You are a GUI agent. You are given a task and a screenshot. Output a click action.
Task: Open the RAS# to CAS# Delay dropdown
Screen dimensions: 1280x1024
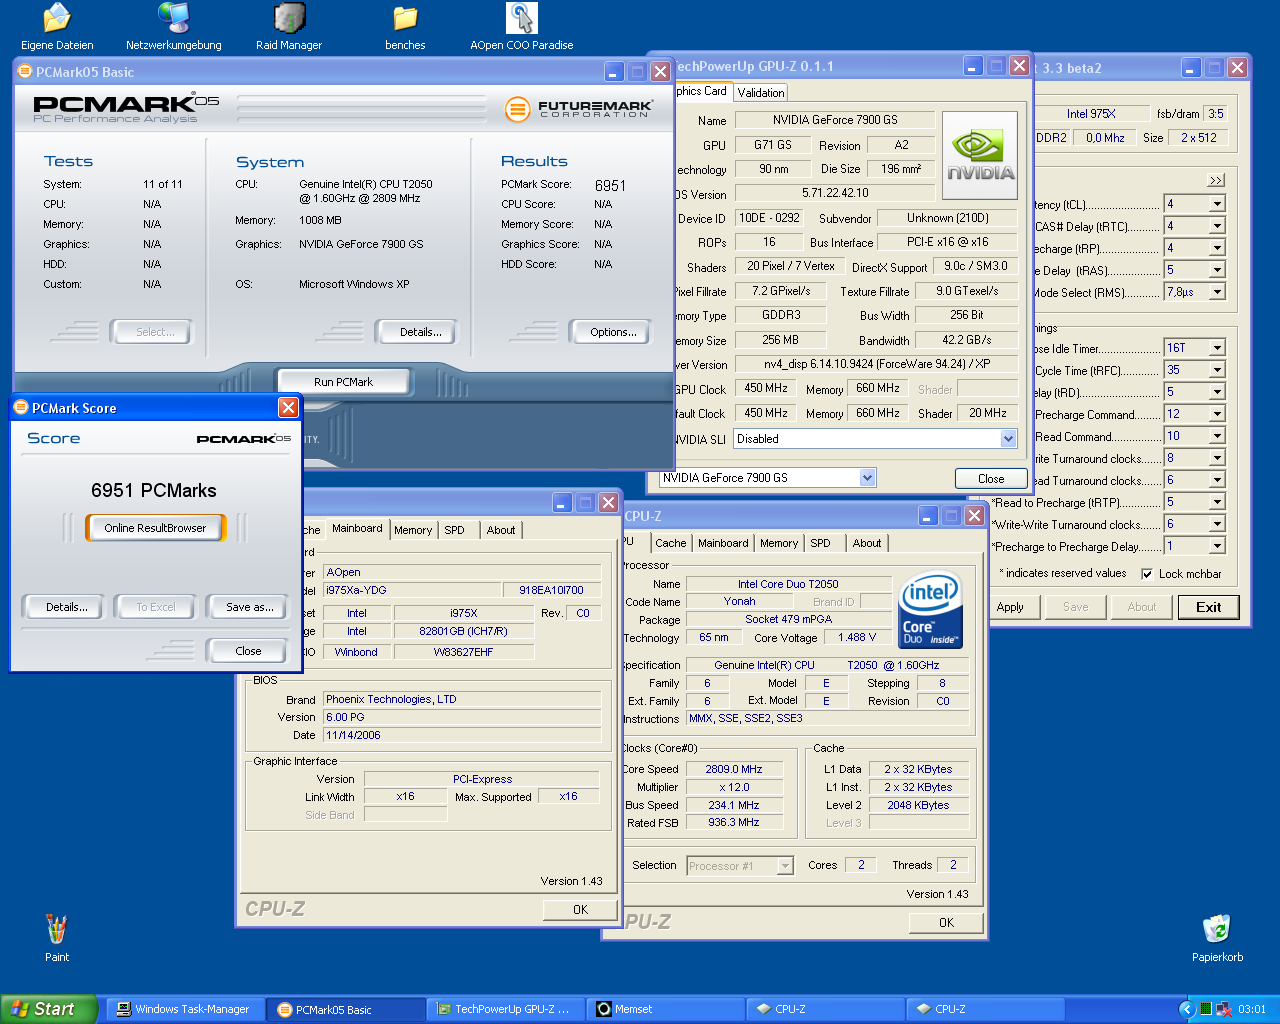coord(1217,226)
